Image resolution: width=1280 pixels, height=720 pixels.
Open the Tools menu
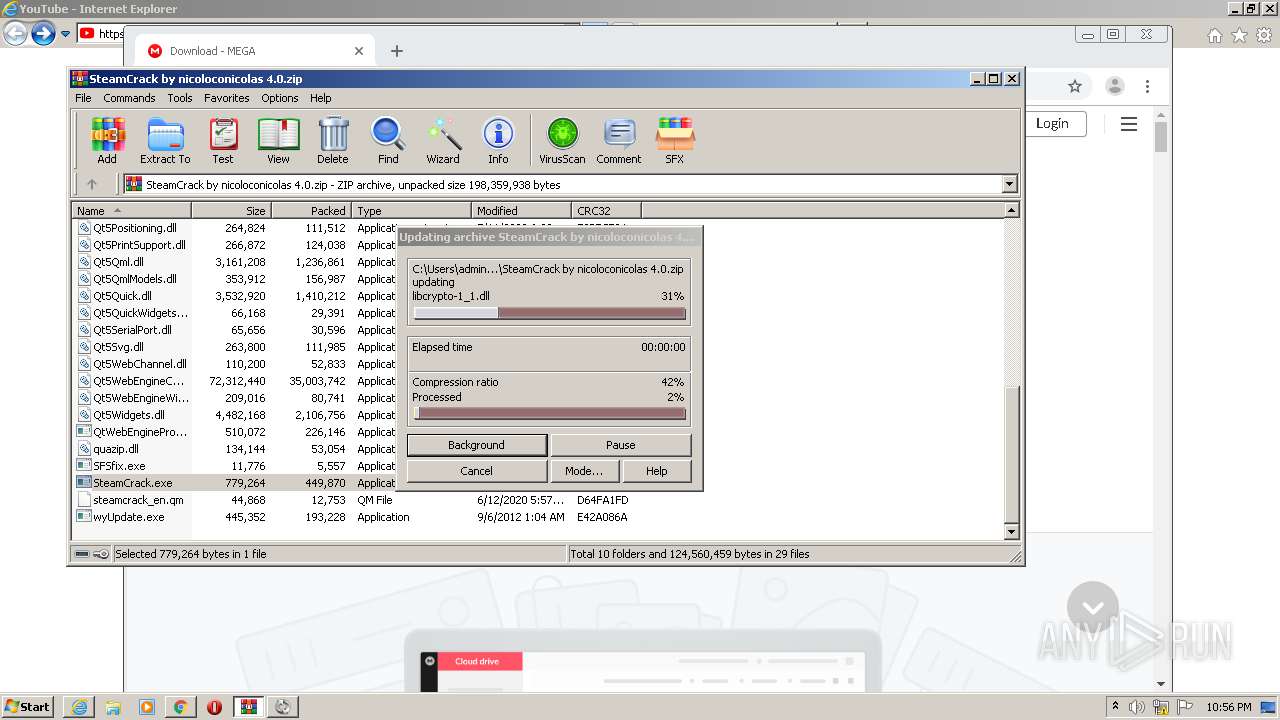[x=180, y=98]
